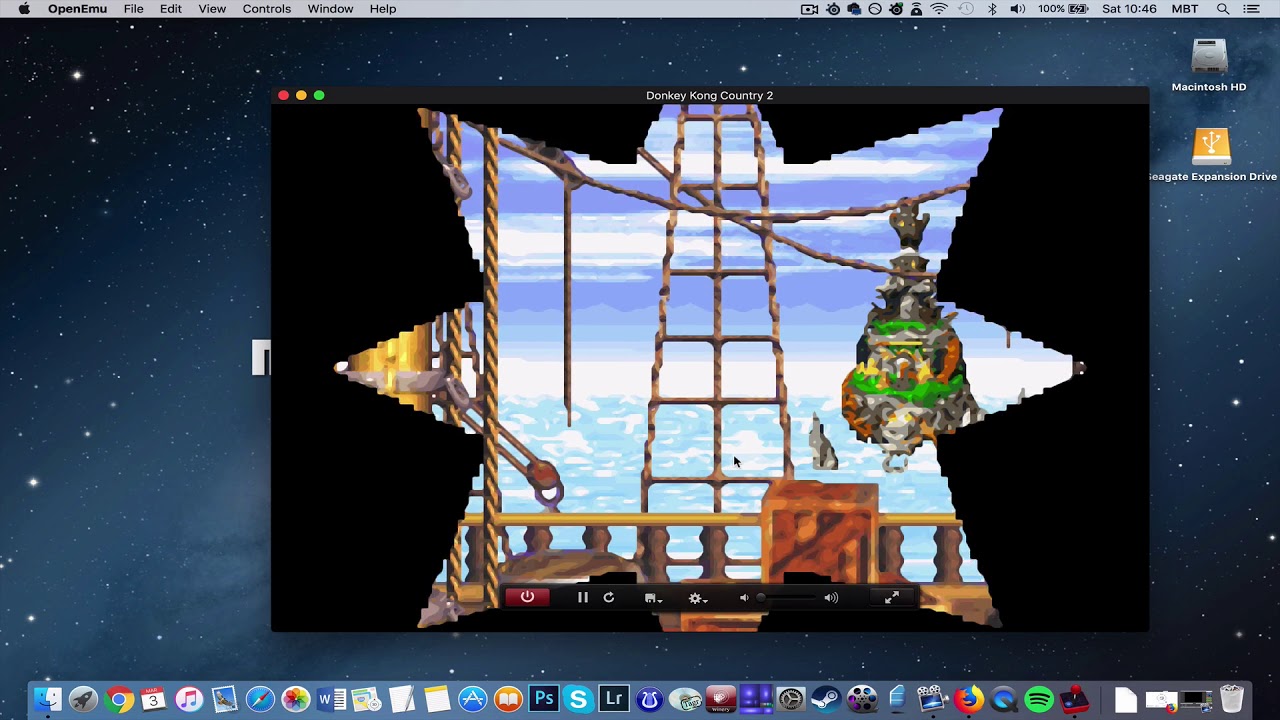Launch Photoshop from the dock

[543, 699]
